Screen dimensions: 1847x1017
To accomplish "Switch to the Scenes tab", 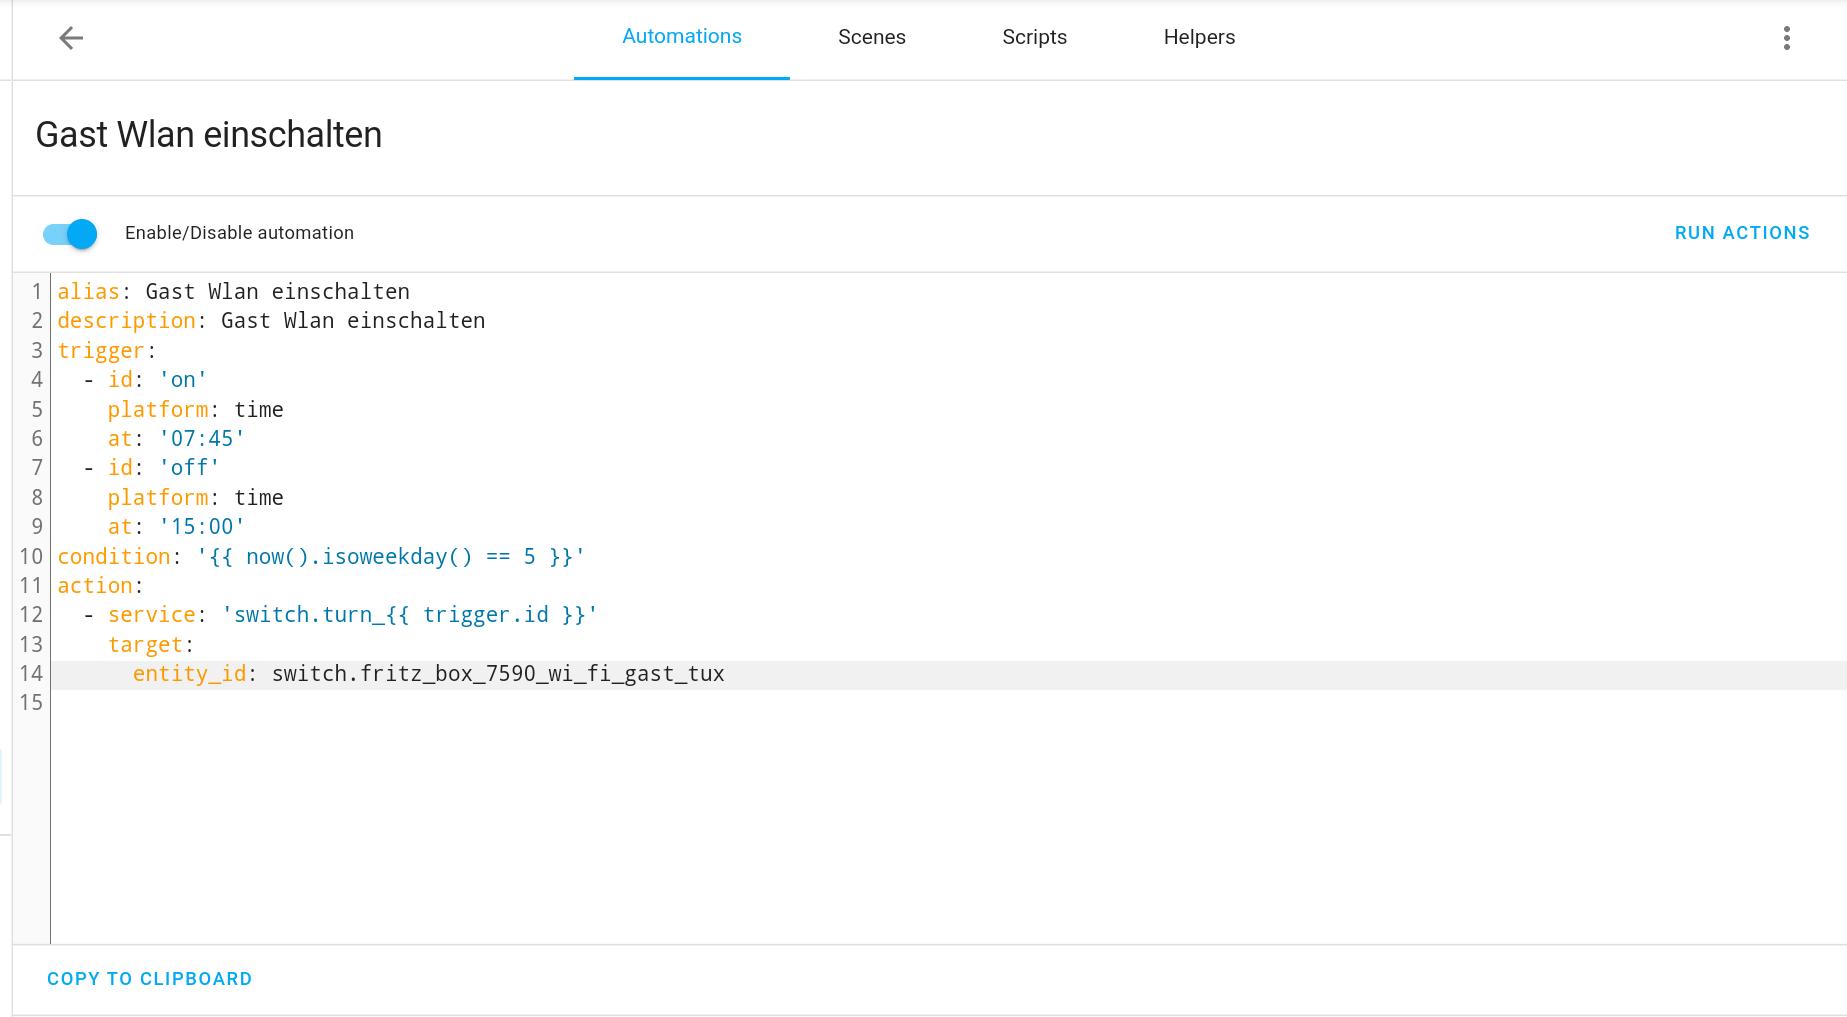I will [871, 37].
